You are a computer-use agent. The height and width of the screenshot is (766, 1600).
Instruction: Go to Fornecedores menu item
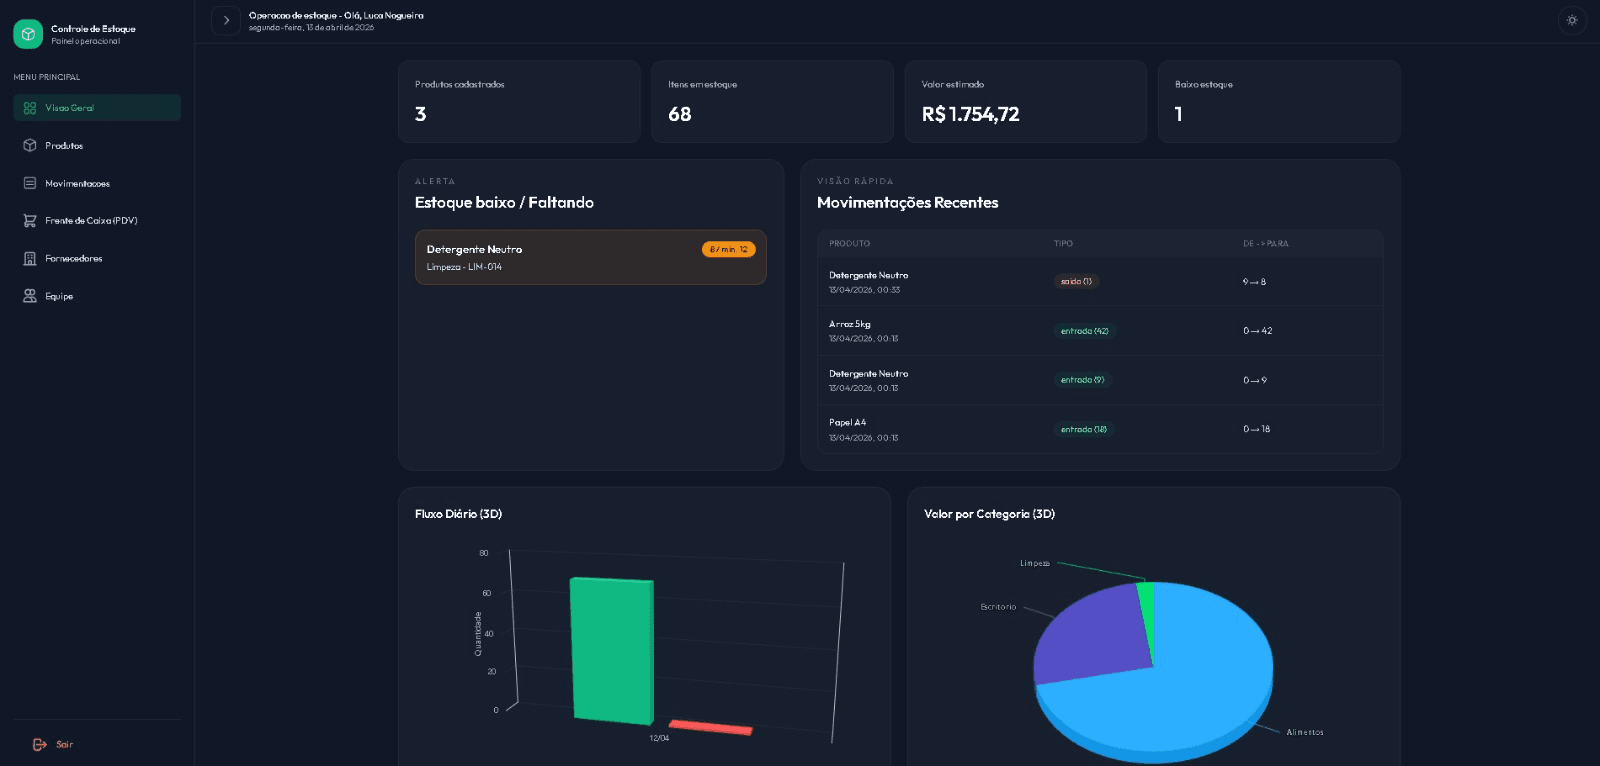tap(97, 259)
